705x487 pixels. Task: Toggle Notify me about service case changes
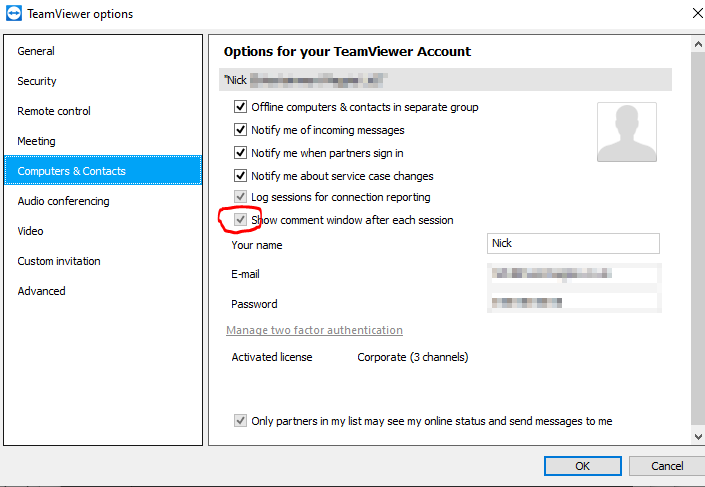241,175
